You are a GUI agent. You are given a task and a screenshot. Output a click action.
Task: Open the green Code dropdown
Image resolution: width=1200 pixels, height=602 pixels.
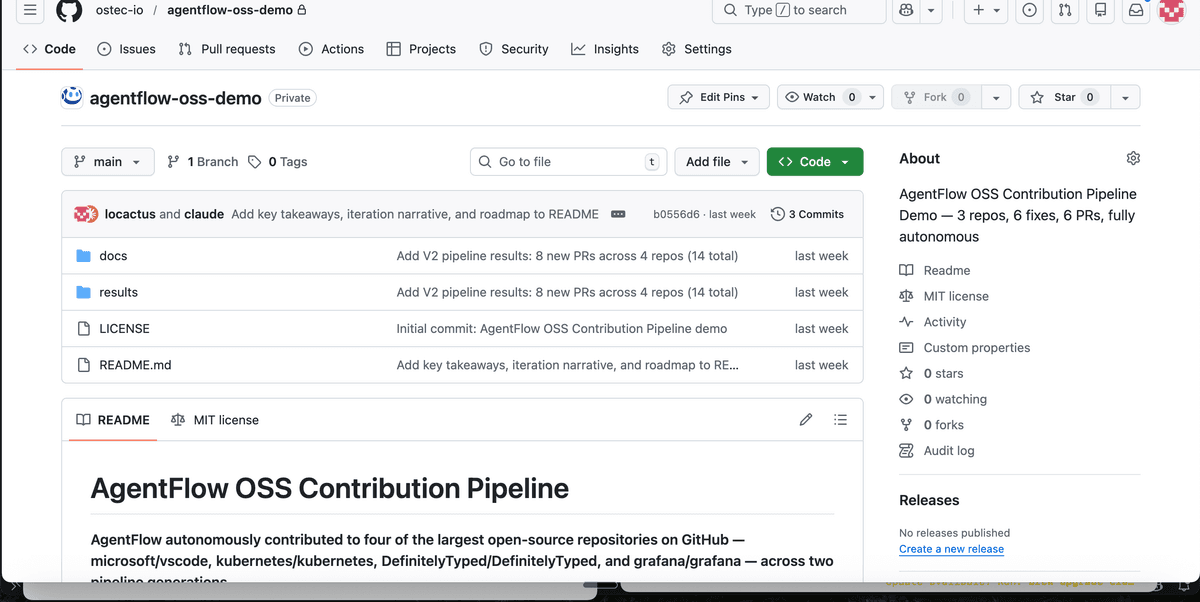coord(814,161)
